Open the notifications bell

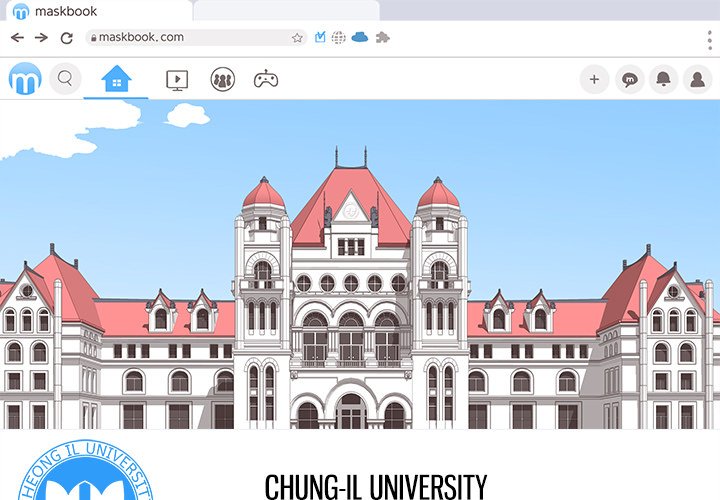coord(663,80)
